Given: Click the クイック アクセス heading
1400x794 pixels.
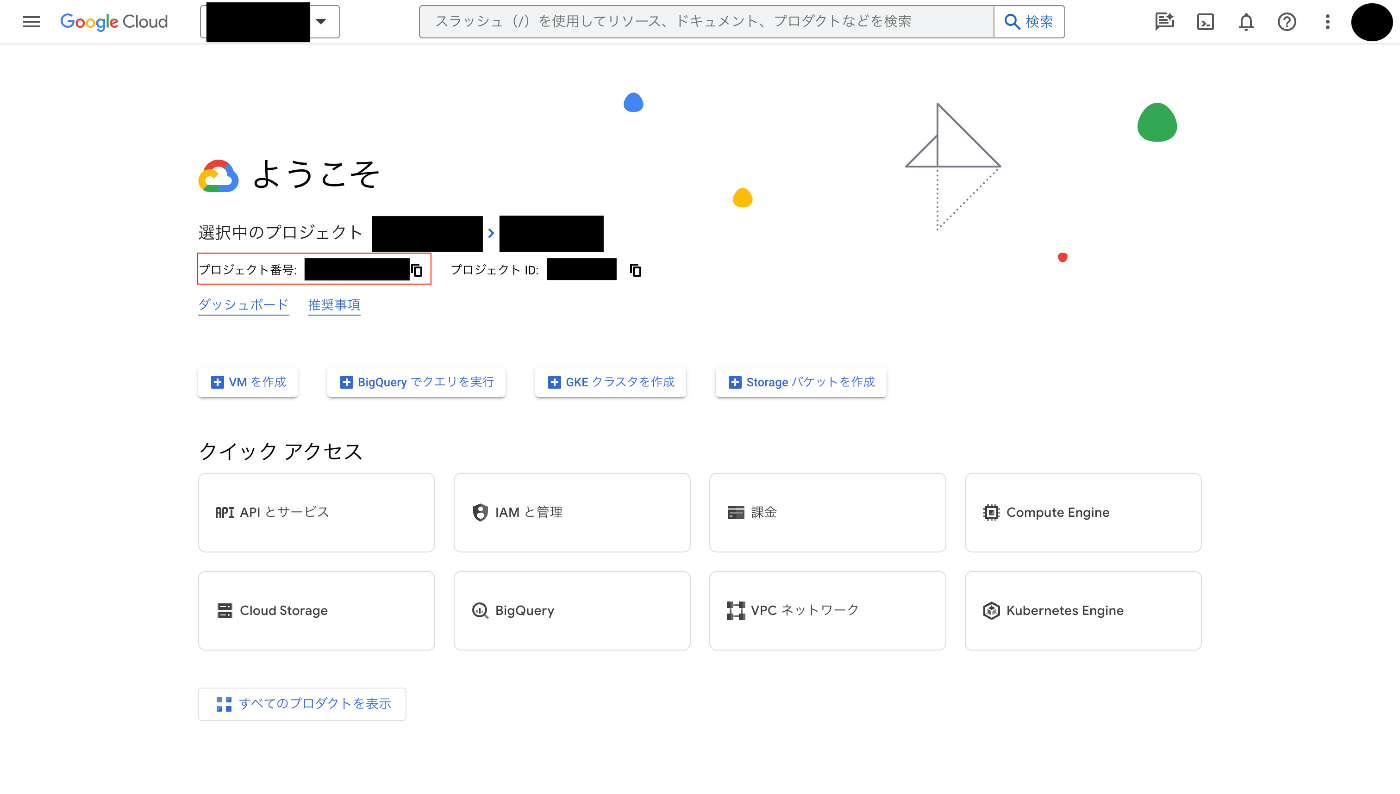Looking at the screenshot, I should pyautogui.click(x=281, y=451).
